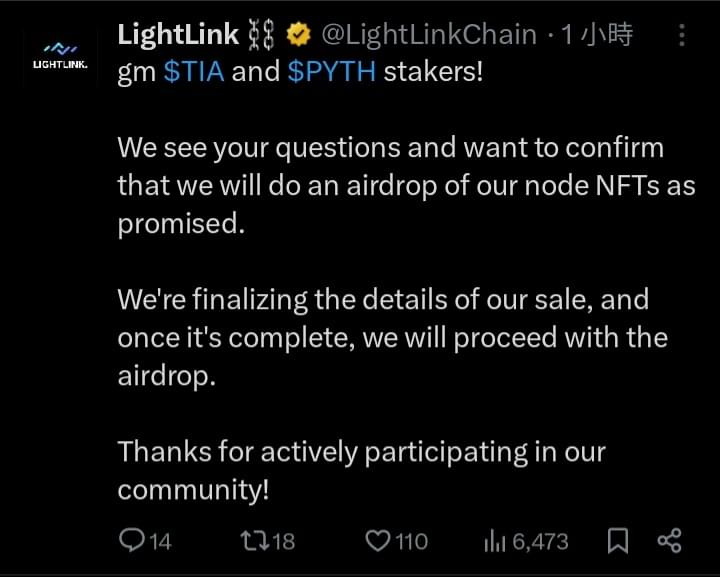Retweet the post using the repost icon
720x577 pixels.
pos(255,540)
